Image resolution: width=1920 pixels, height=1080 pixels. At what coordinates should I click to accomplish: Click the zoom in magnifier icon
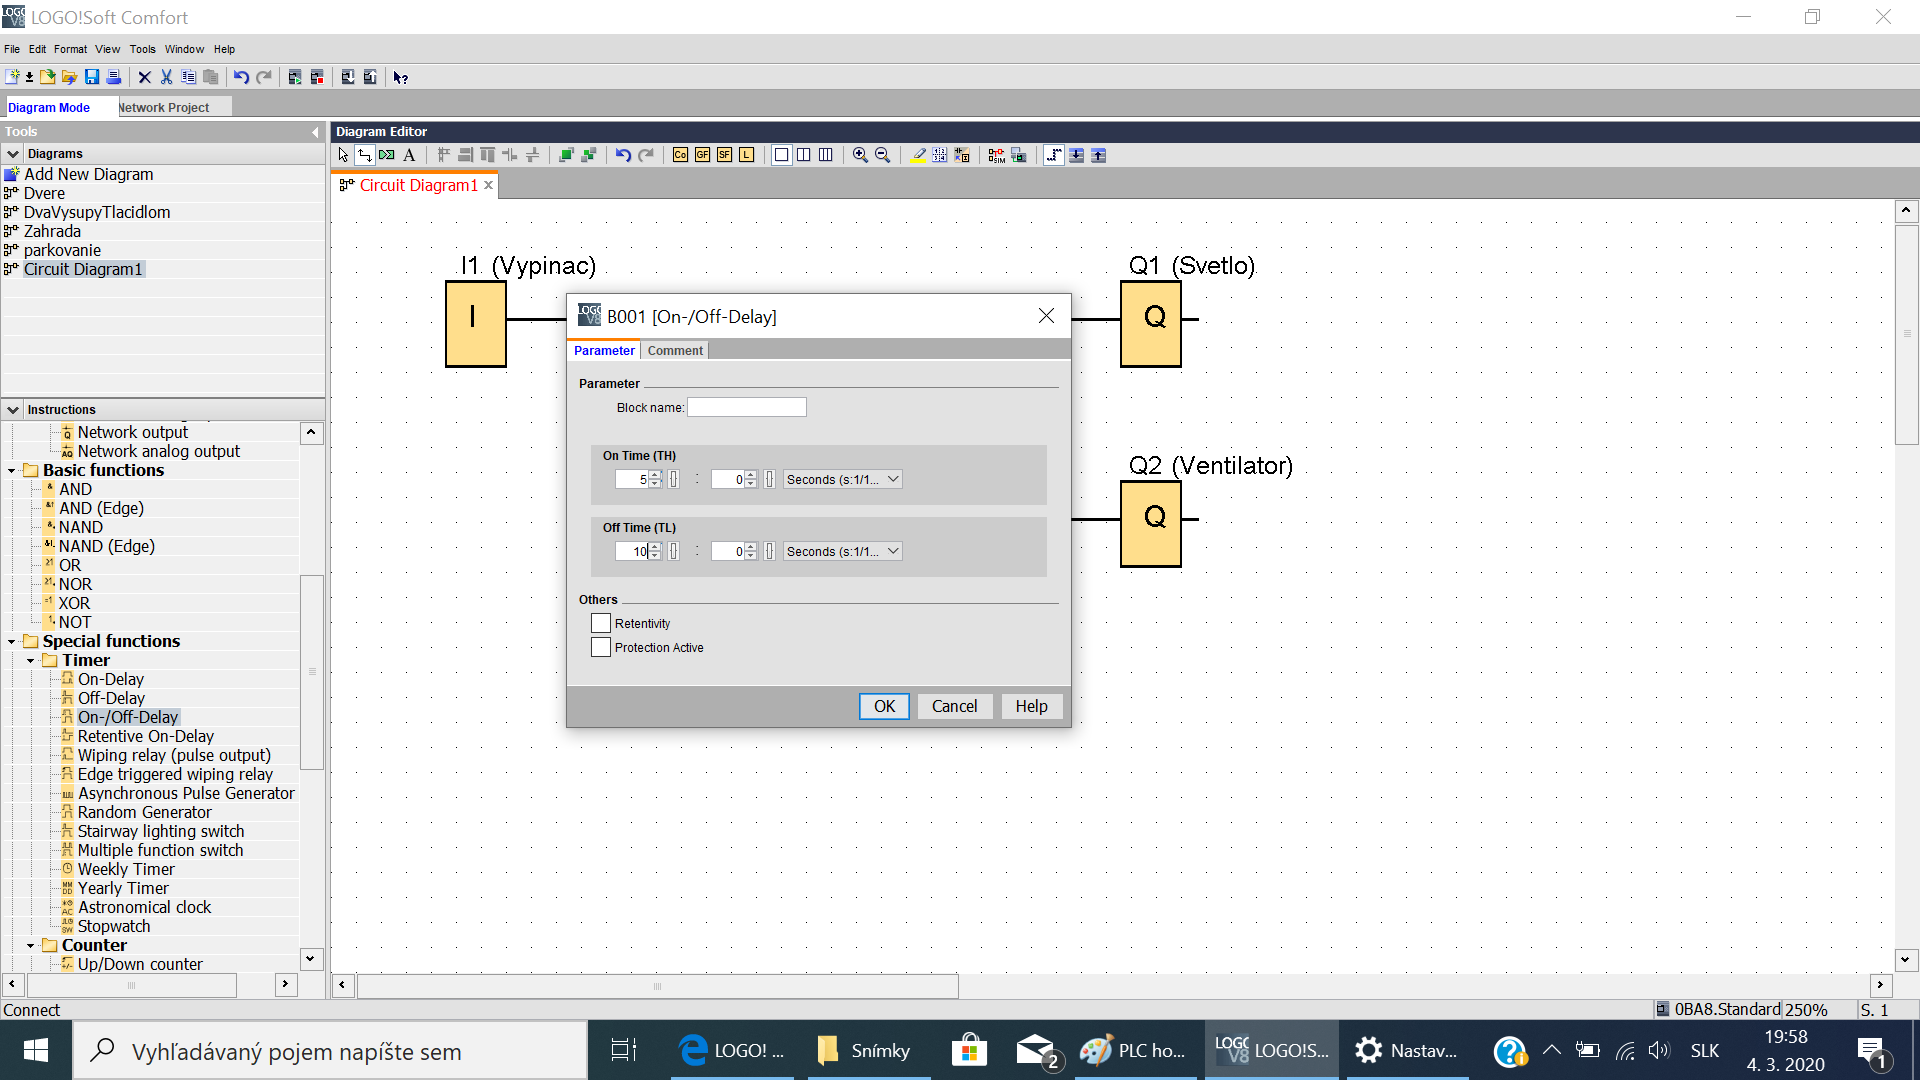[x=860, y=155]
